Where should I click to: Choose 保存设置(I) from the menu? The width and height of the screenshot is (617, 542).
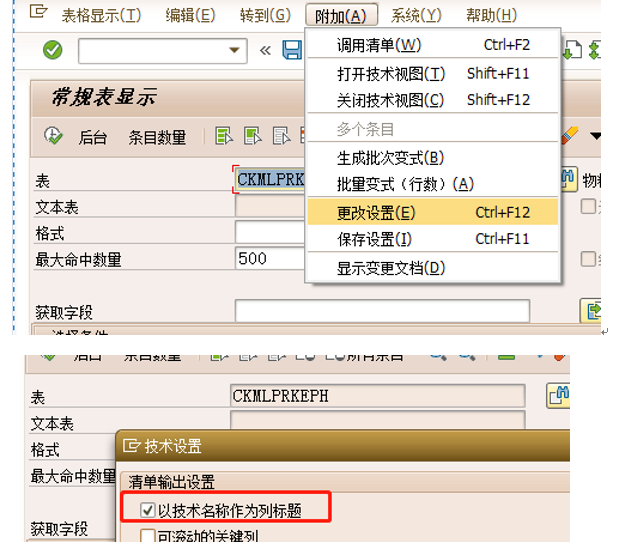click(x=374, y=239)
